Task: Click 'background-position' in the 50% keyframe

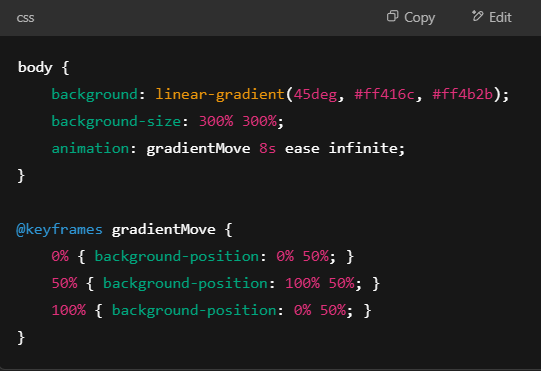Action: [x=186, y=283]
